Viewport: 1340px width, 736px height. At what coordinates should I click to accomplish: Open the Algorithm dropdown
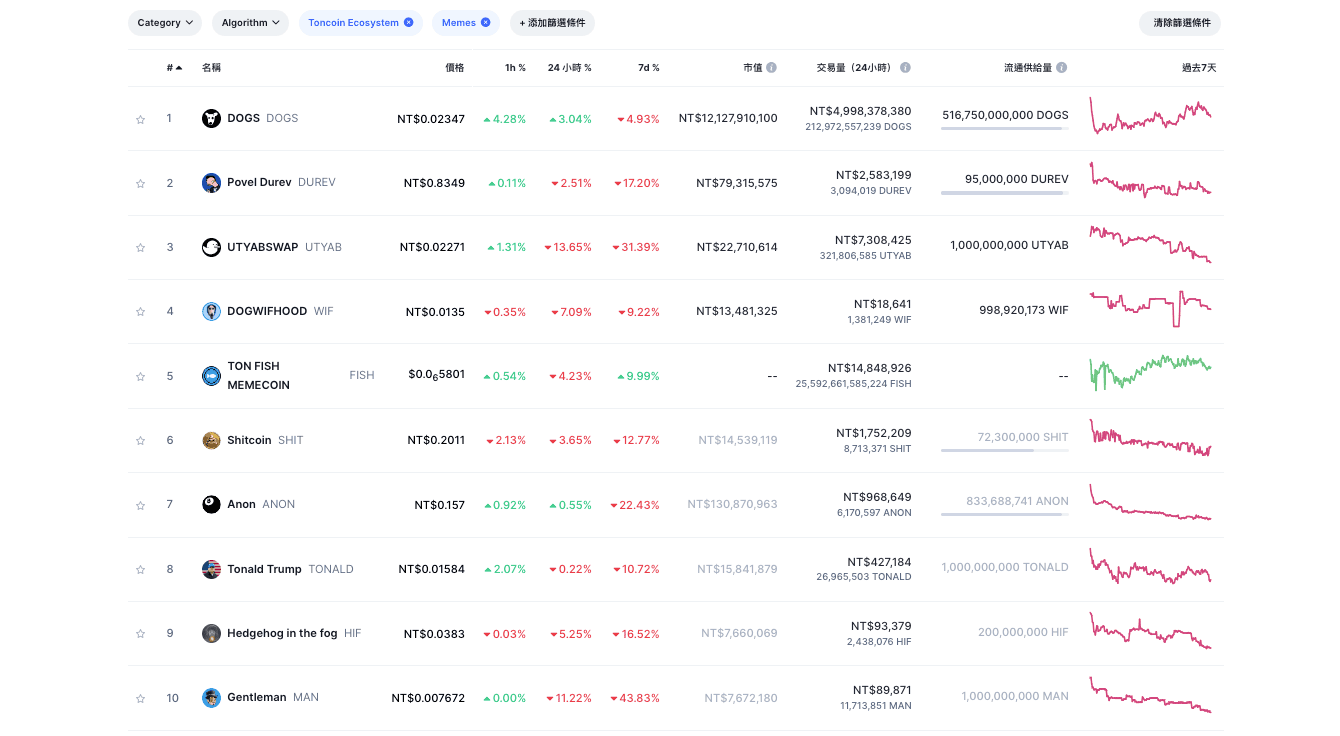point(250,23)
